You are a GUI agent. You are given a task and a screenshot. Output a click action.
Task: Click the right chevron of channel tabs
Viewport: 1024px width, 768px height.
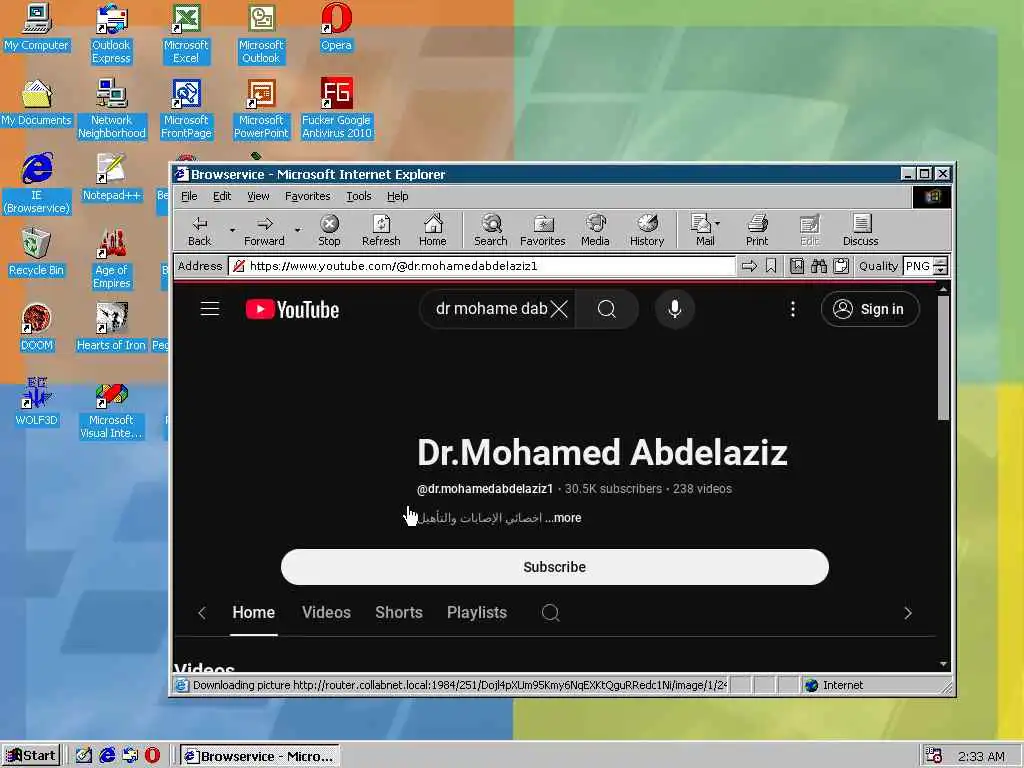(907, 613)
